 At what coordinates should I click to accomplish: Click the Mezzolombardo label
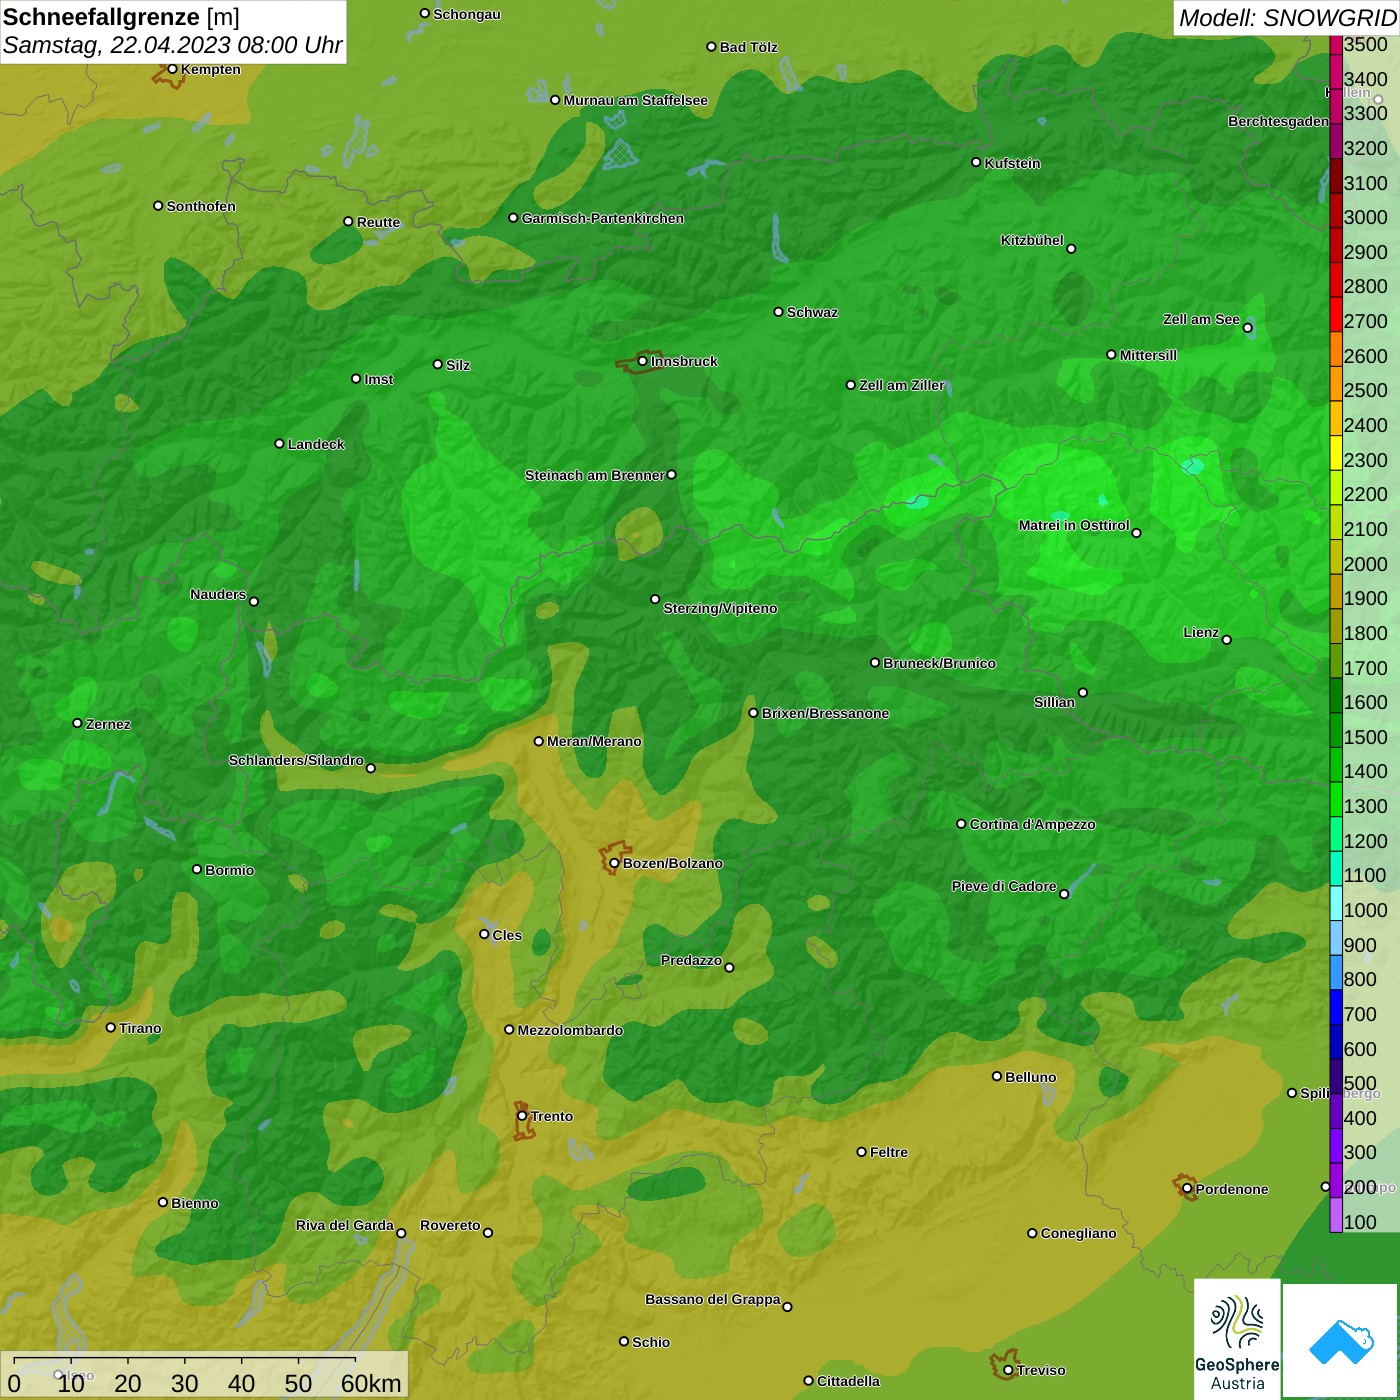point(570,1030)
